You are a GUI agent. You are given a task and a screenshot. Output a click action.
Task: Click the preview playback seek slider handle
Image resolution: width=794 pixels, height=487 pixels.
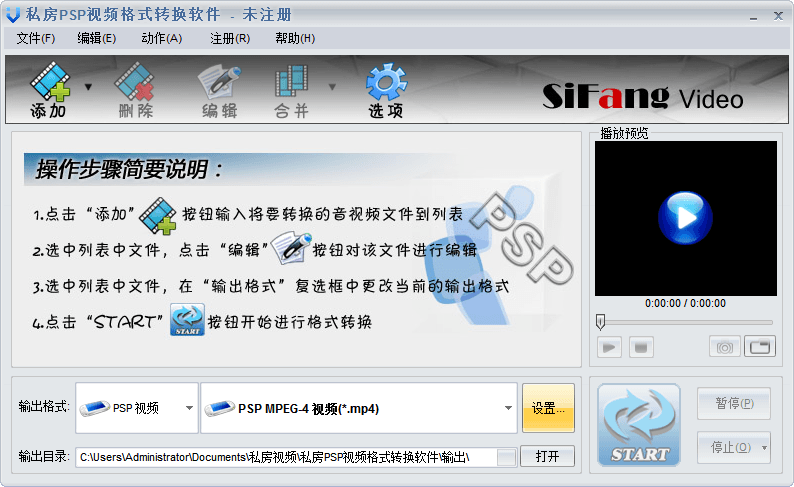(600, 322)
